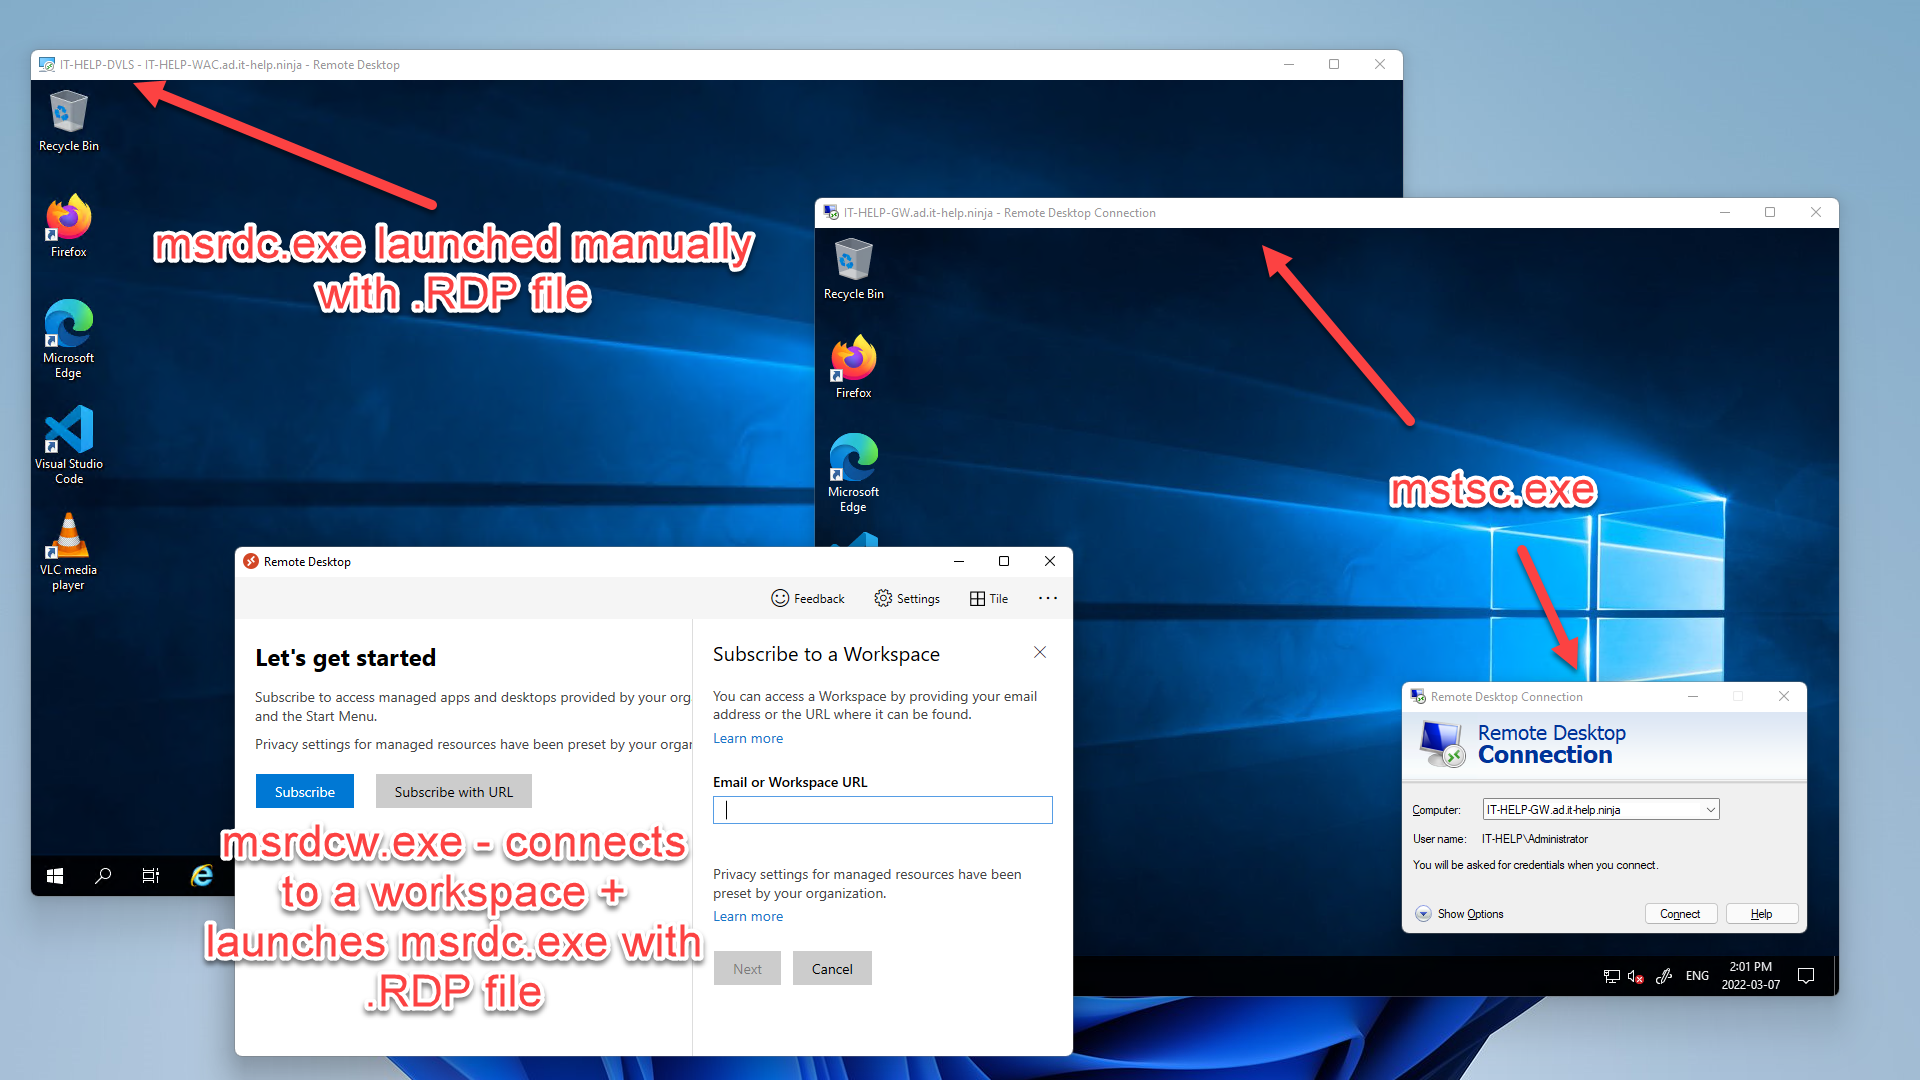Click the Internet Explorer icon in taskbar
Viewport: 1920px width, 1080px height.
(202, 876)
